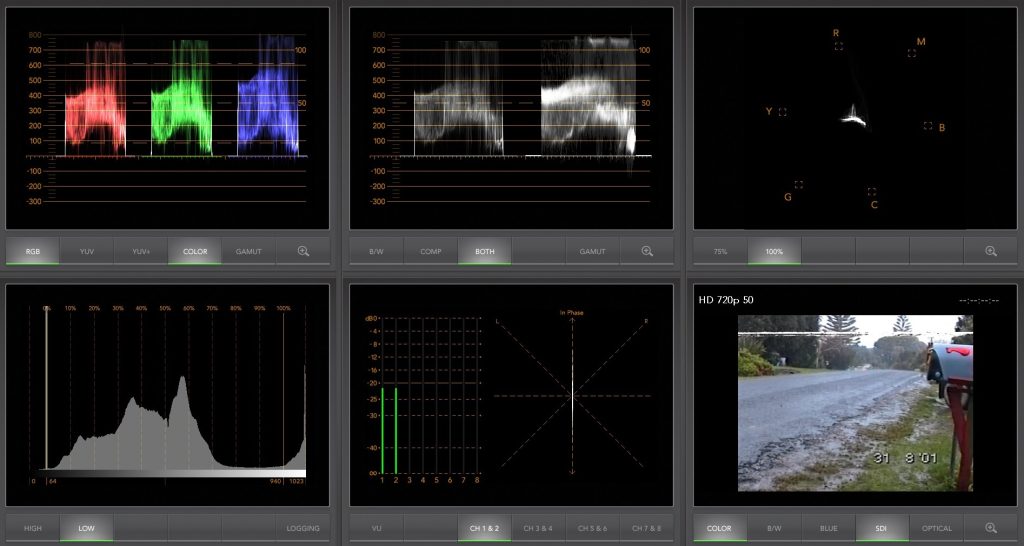
Task: Show audio channels CH 1 & 2
Action: click(x=485, y=528)
